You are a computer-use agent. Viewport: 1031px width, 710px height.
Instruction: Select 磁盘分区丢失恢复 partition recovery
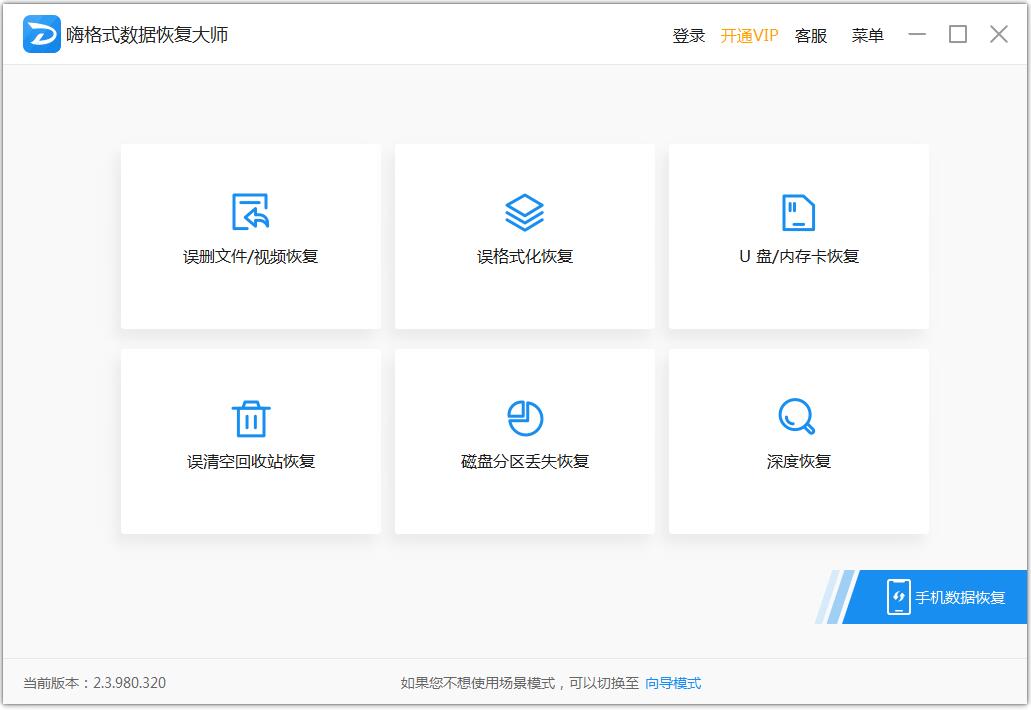coord(524,441)
